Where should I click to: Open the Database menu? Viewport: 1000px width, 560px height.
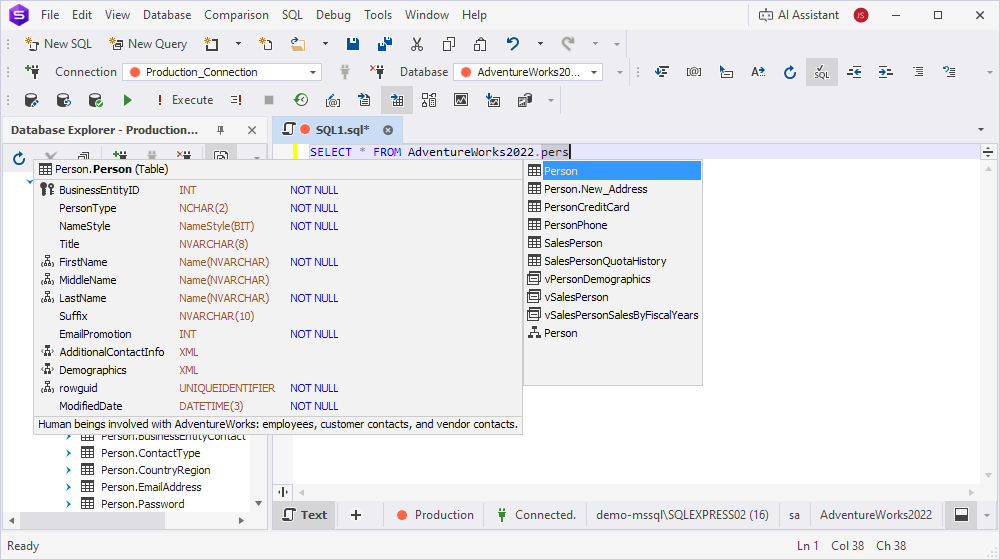coord(167,15)
